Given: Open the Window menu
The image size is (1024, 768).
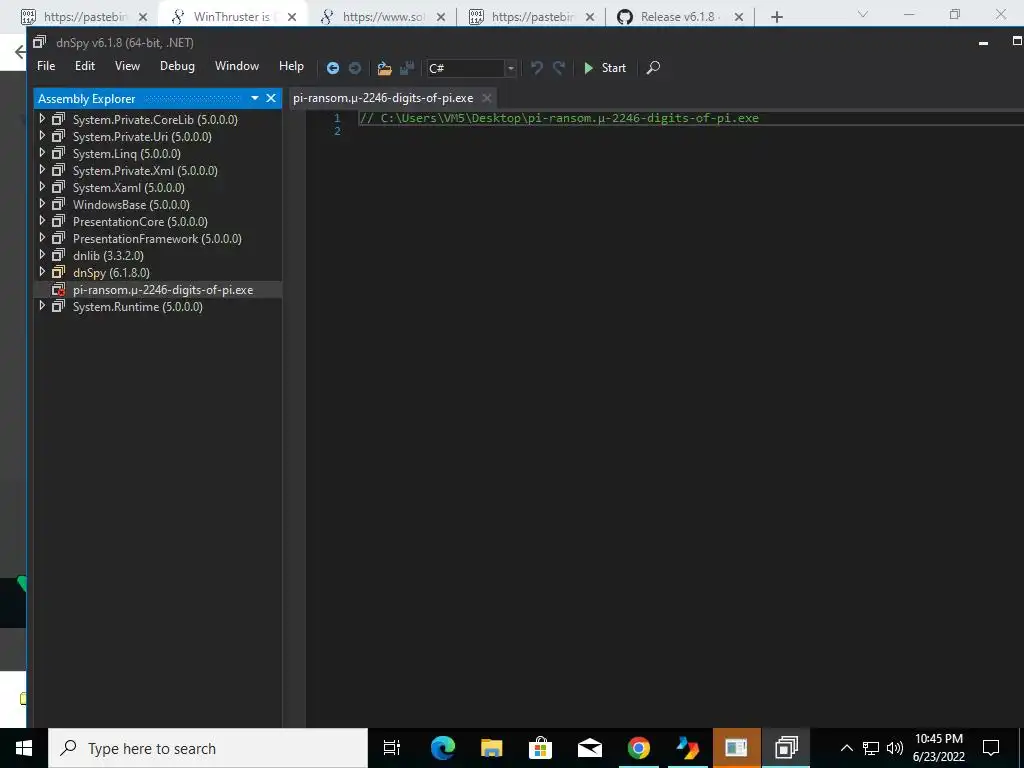Looking at the screenshot, I should pos(237,66).
